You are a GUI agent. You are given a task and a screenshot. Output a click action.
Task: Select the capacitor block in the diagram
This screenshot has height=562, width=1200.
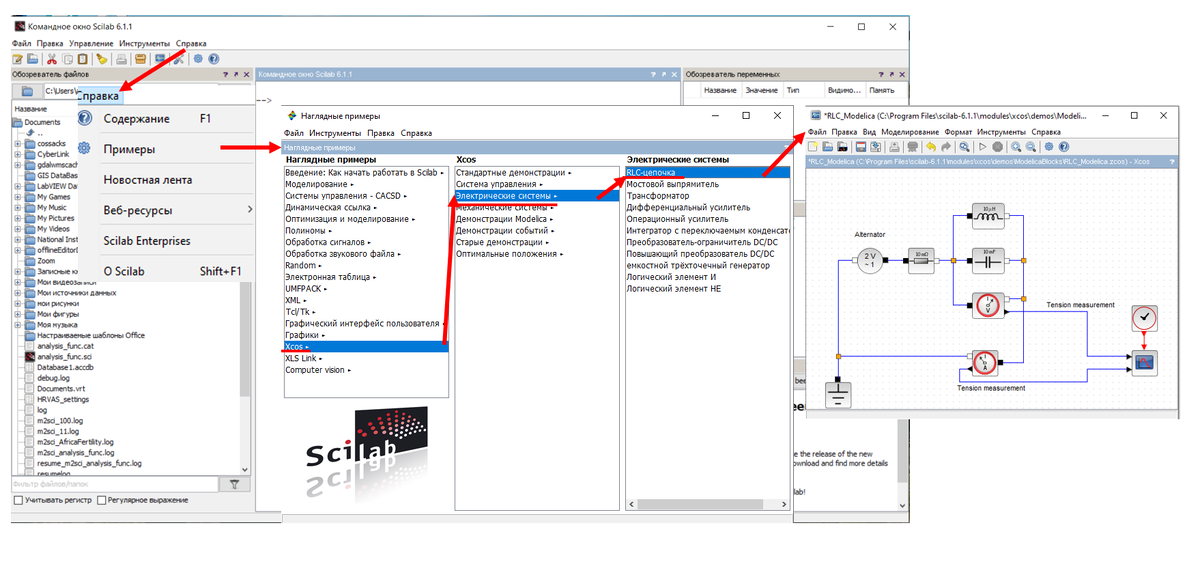click(x=986, y=260)
